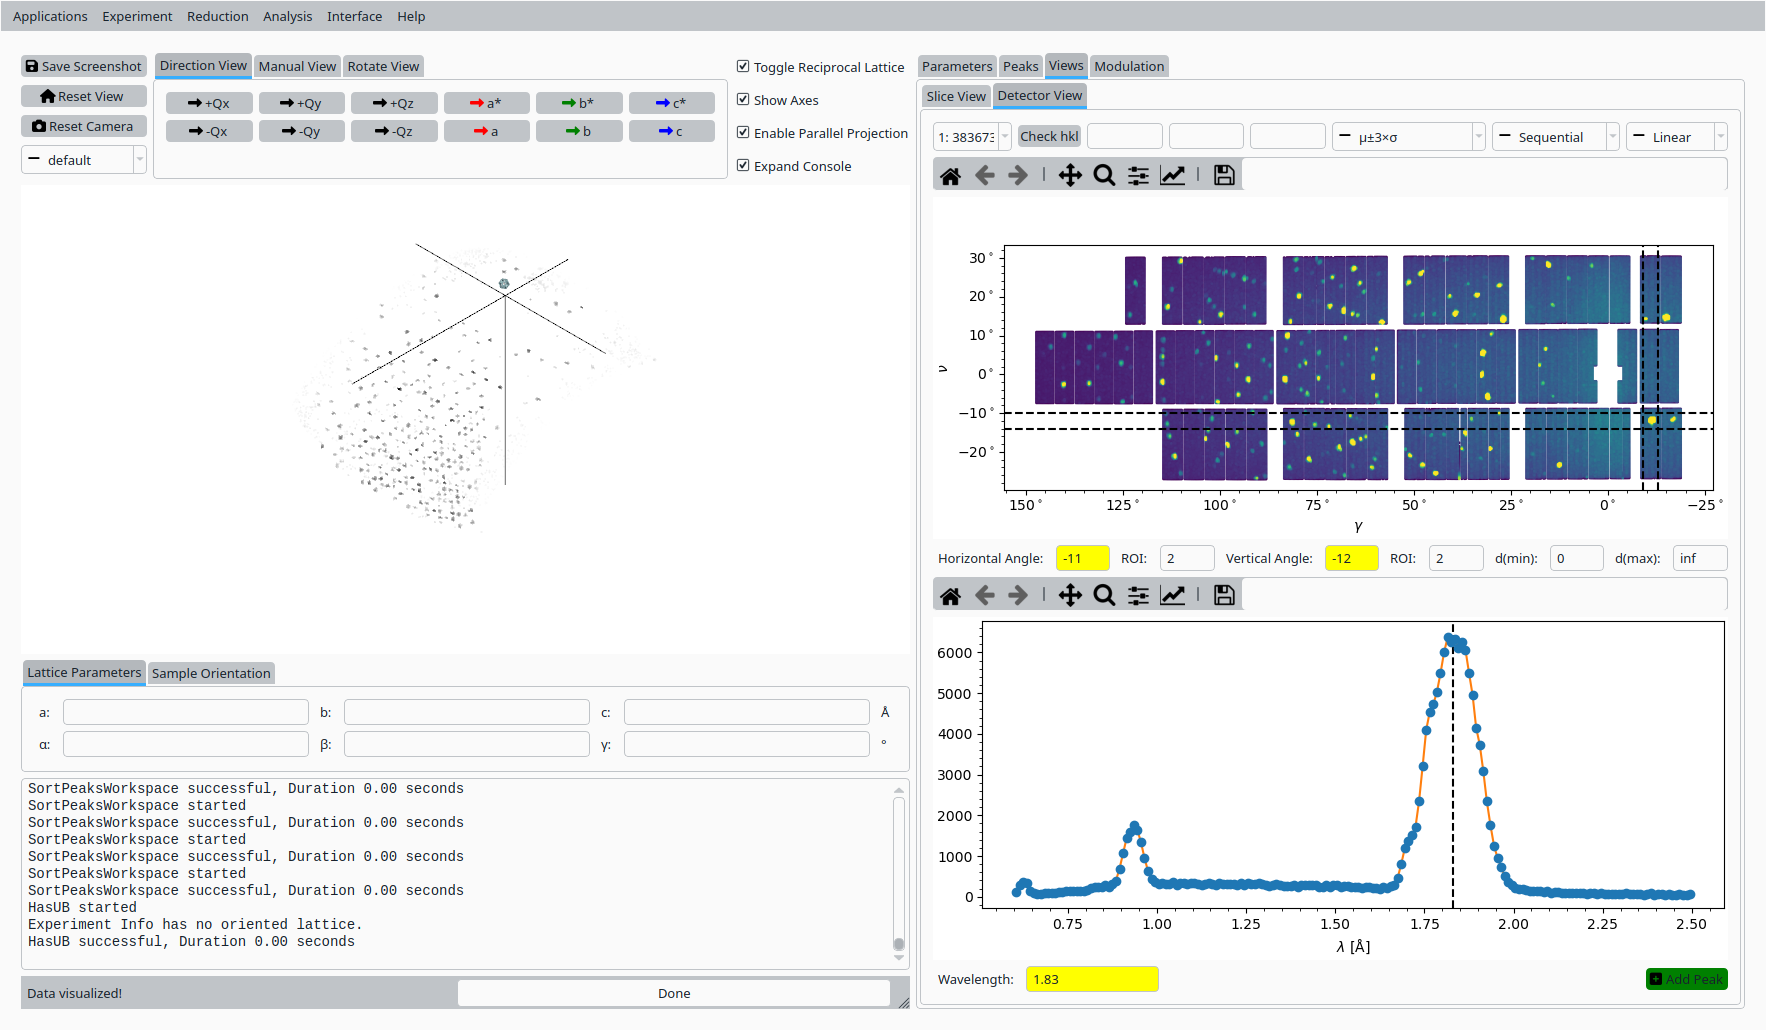The image size is (1766, 1030).
Task: Activate the zoom magnifier in detector view toolbar
Action: (x=1104, y=176)
